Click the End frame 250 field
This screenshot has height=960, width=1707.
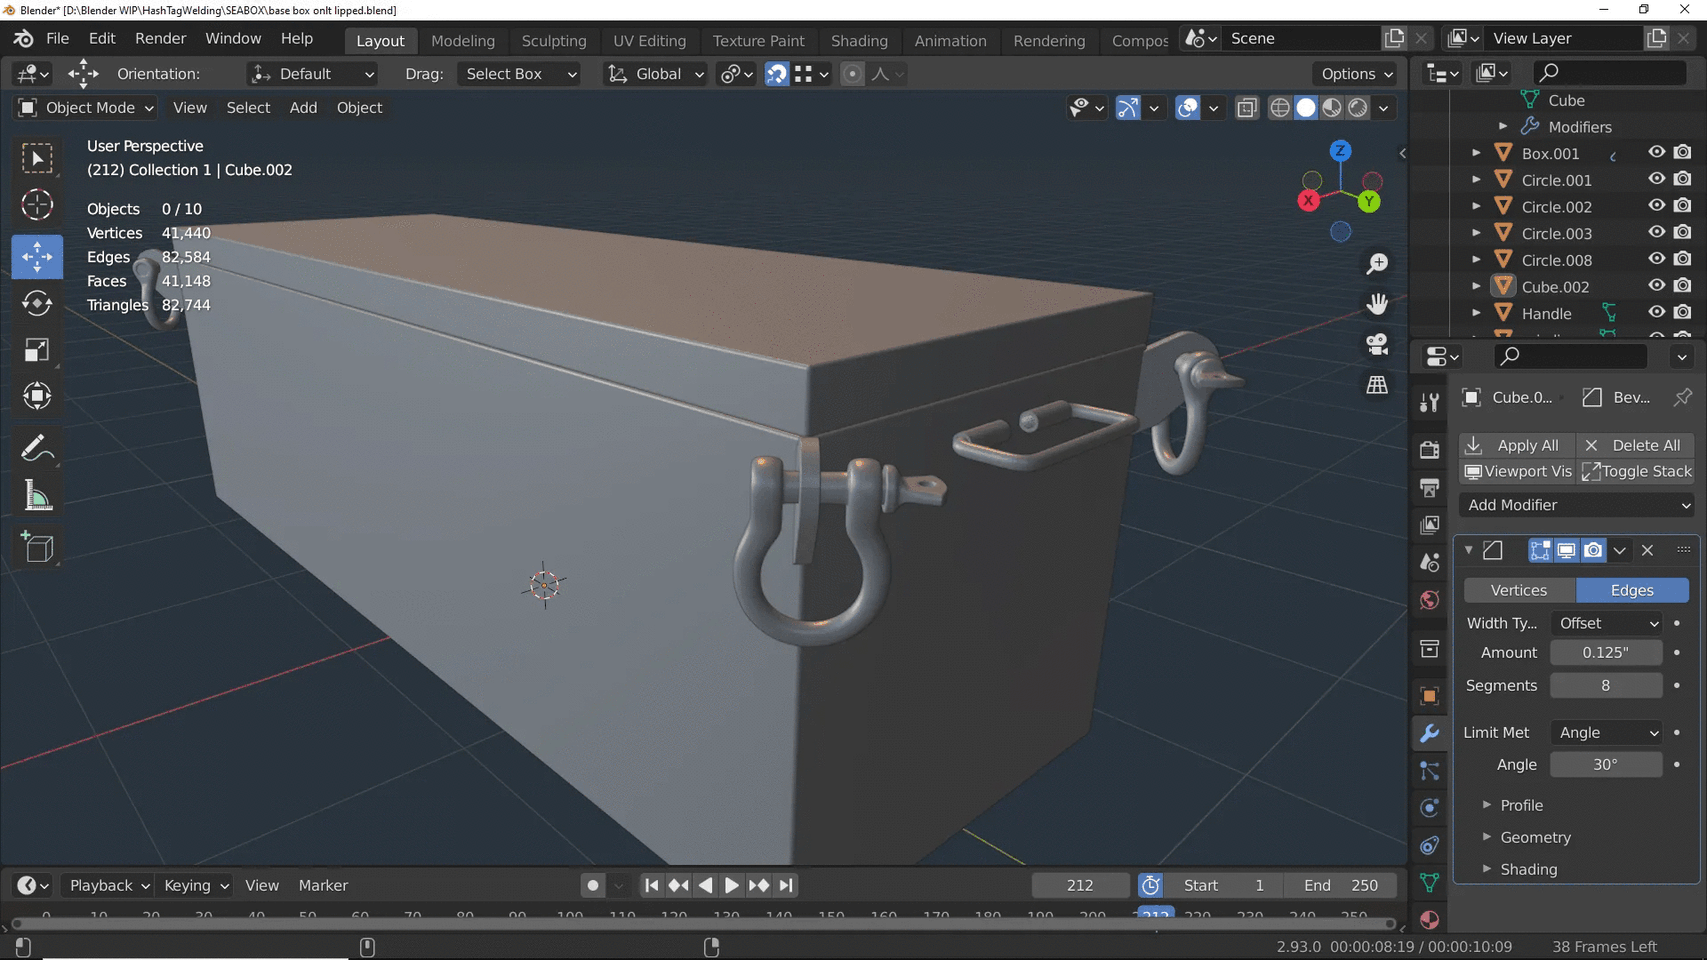[x=1341, y=885]
